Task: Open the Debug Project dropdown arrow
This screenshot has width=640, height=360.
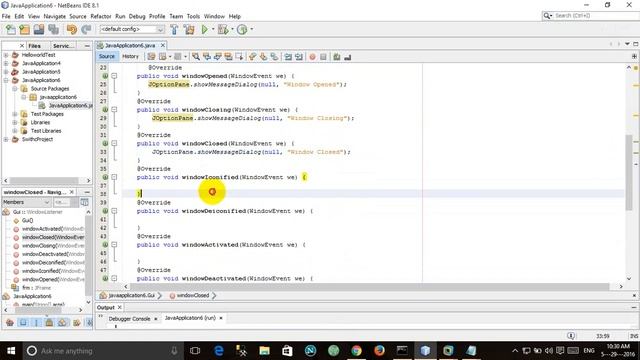Action: (232, 29)
